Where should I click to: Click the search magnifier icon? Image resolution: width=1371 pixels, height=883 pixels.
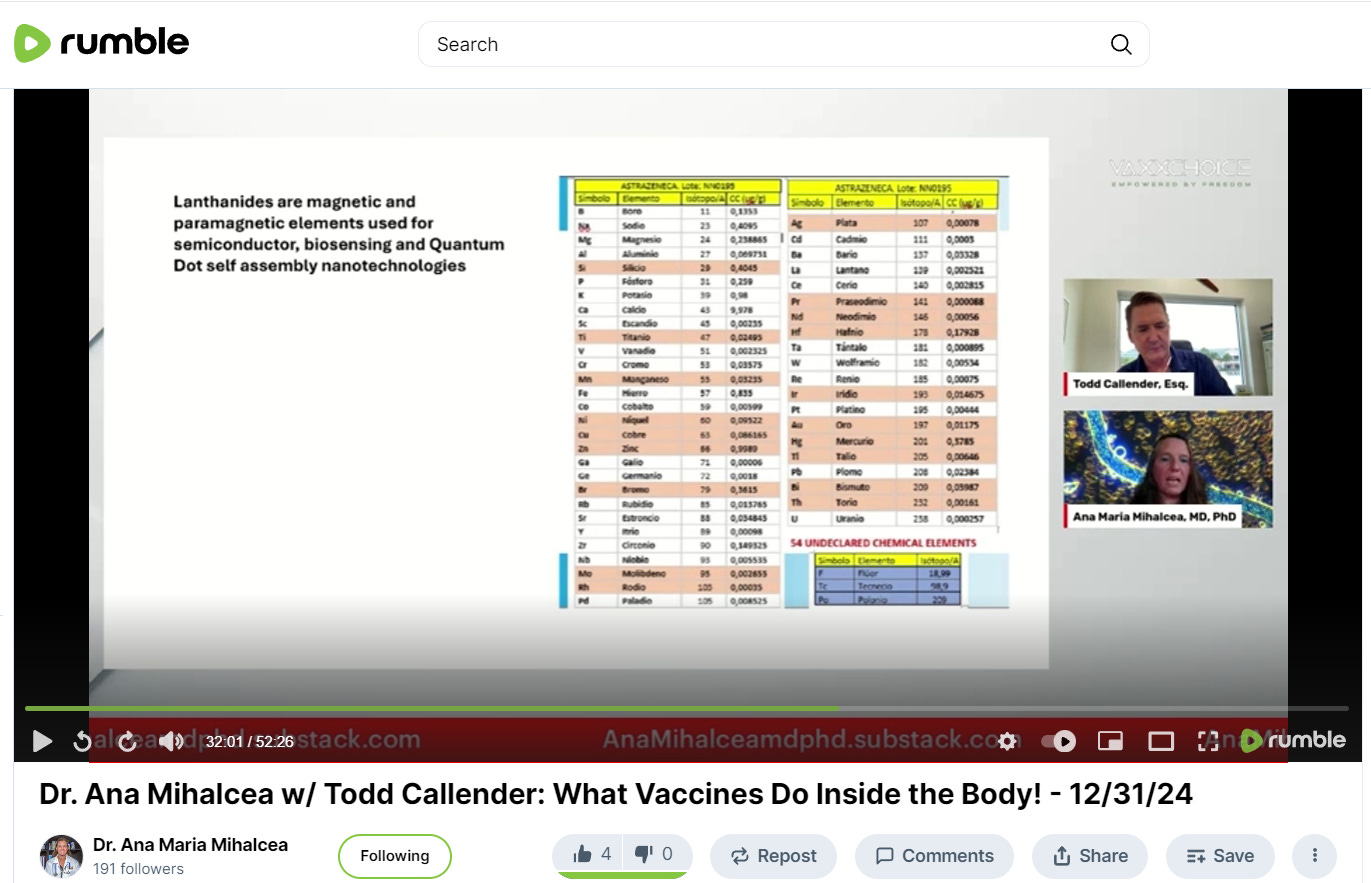click(x=1121, y=44)
